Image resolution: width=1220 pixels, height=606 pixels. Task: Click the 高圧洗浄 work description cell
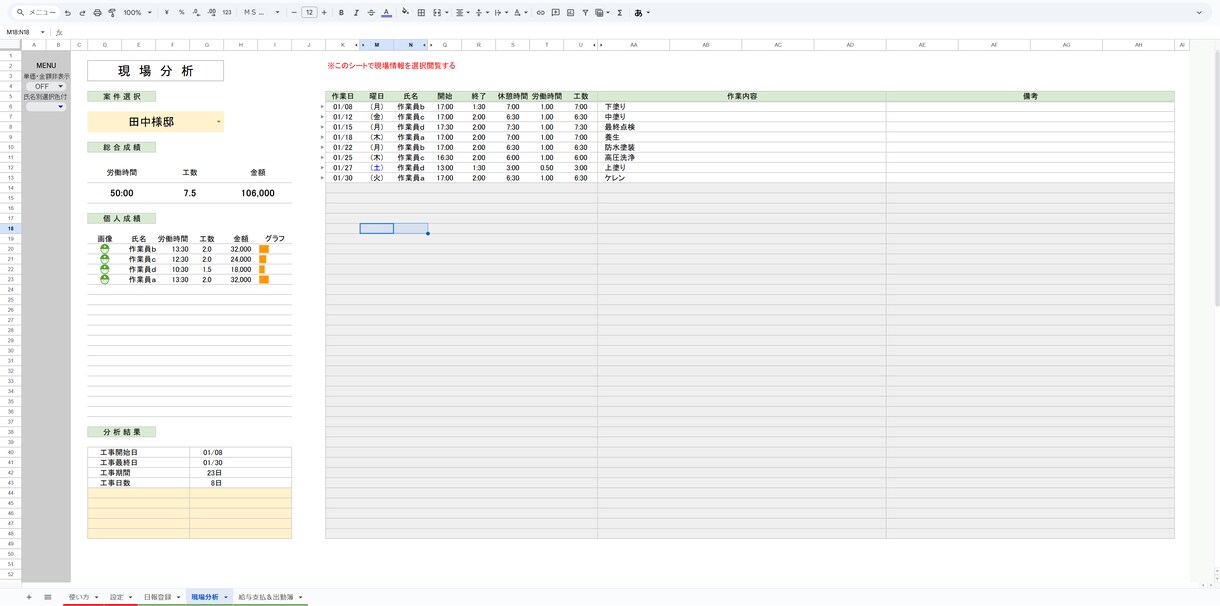[x=741, y=157]
